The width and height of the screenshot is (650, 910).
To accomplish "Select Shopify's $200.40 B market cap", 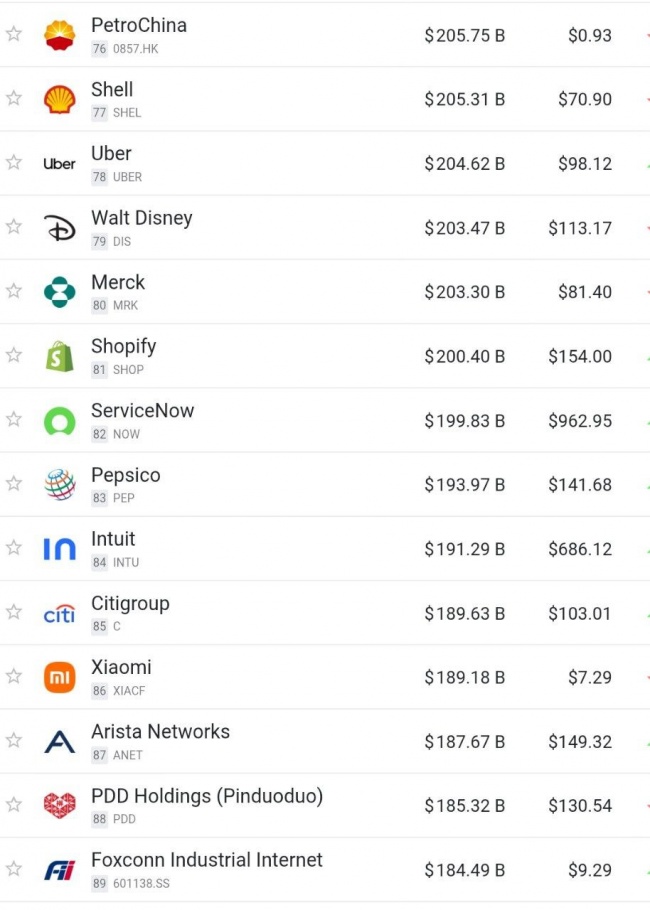I will coord(464,357).
